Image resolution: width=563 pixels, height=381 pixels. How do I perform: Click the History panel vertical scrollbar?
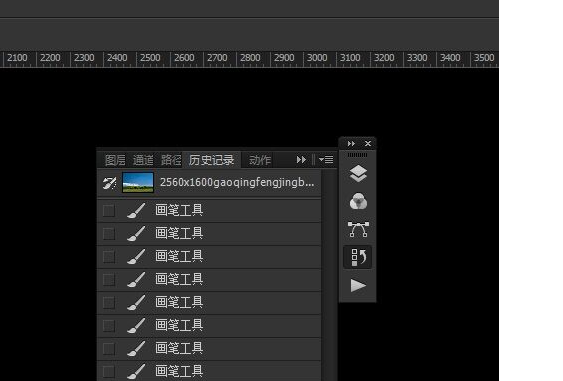point(329,275)
